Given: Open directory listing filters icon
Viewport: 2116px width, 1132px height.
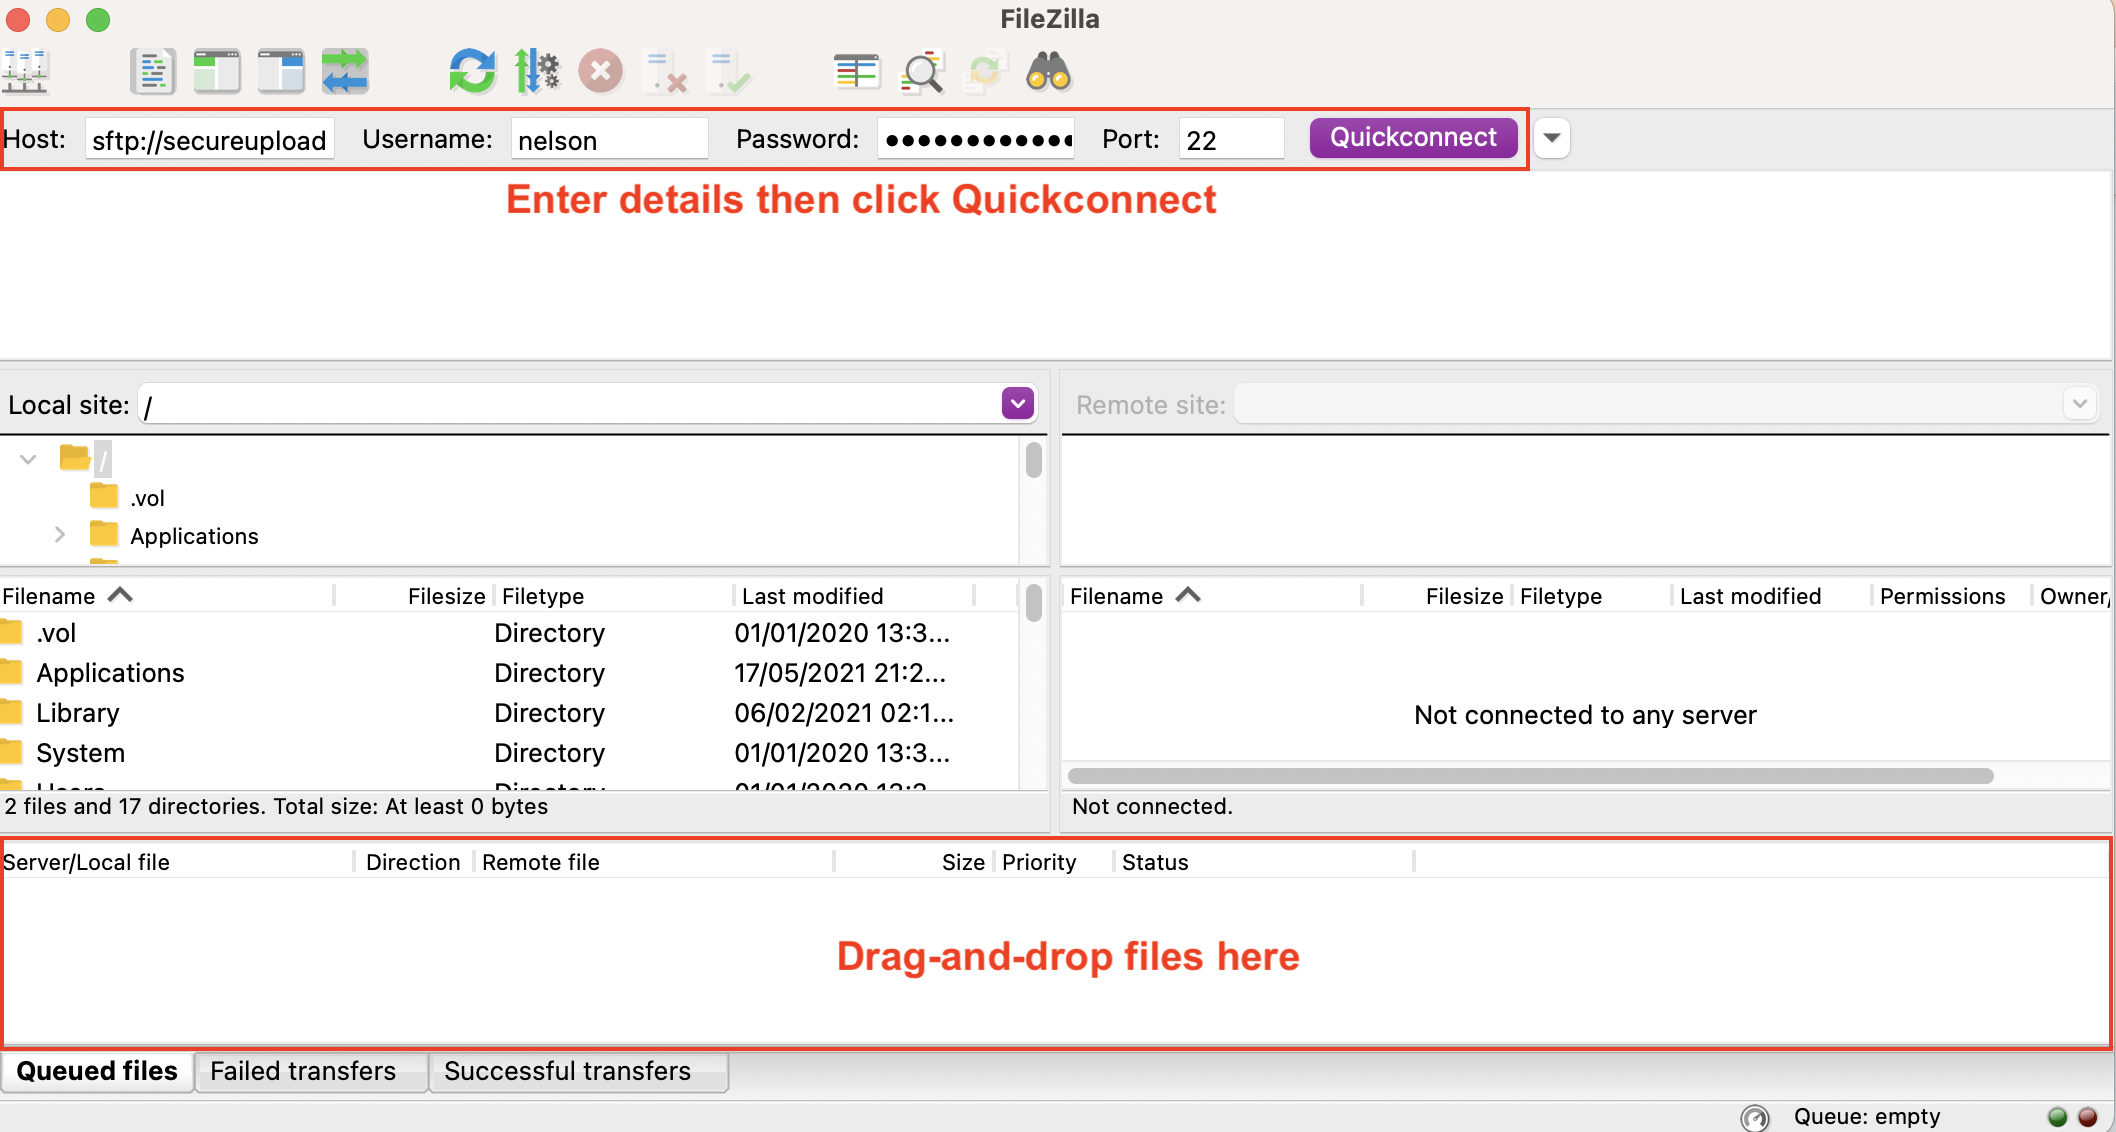Looking at the screenshot, I should 857,72.
